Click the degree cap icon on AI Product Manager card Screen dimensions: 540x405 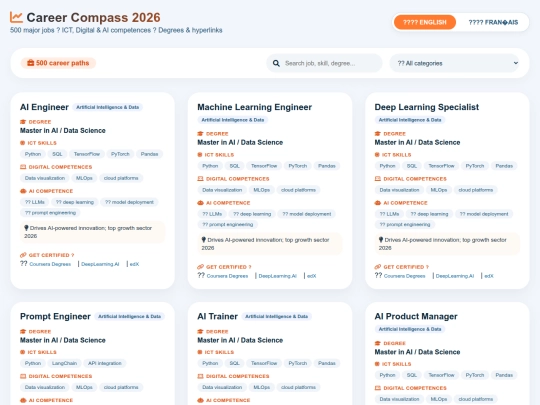[378, 343]
